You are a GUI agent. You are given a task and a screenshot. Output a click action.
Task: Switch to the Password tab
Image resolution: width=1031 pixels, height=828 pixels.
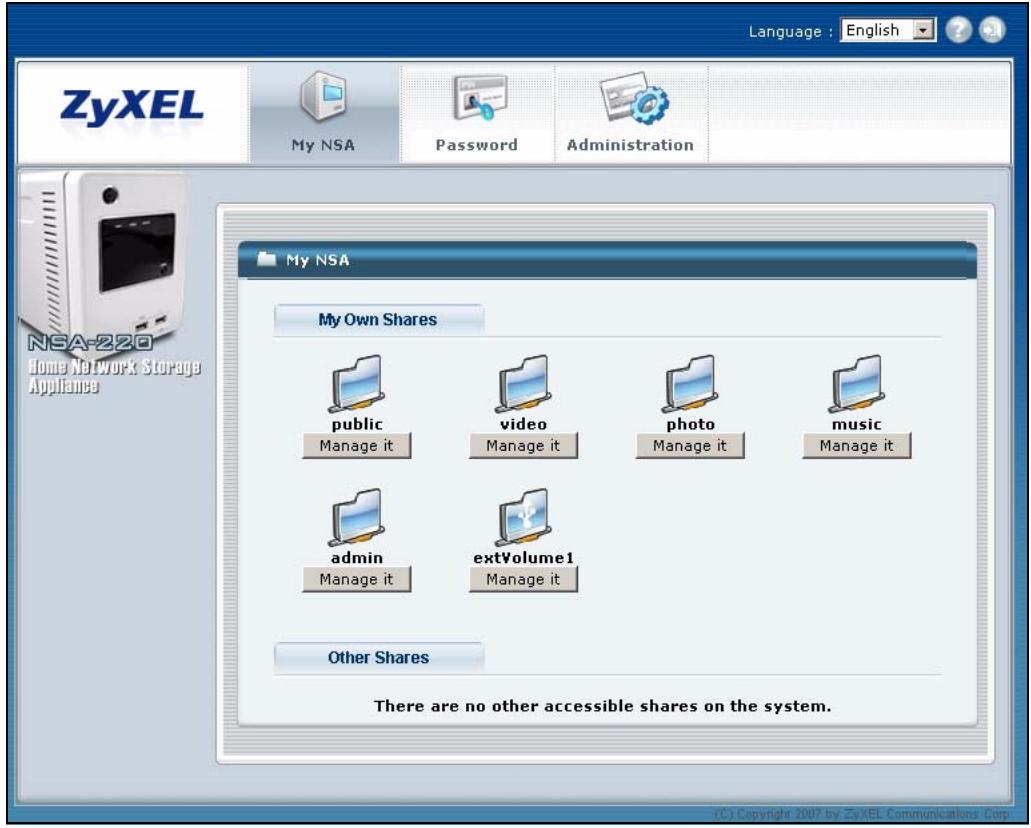pos(477,113)
